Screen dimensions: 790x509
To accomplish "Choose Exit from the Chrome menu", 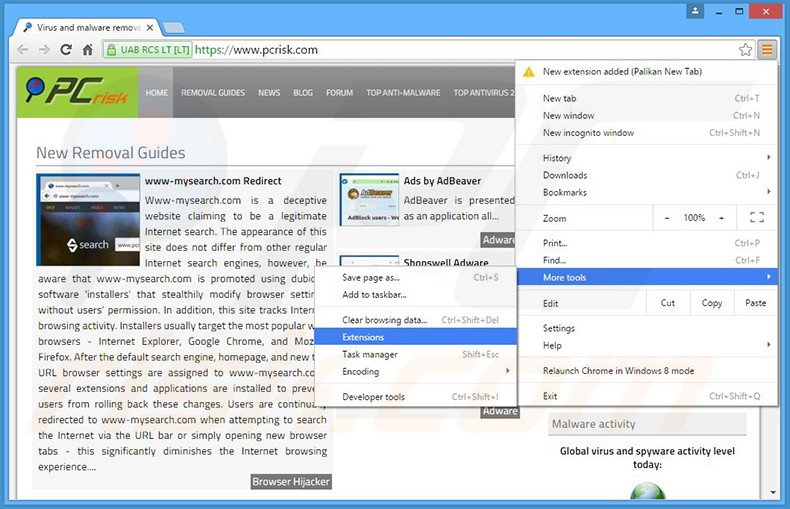I will [x=646, y=396].
